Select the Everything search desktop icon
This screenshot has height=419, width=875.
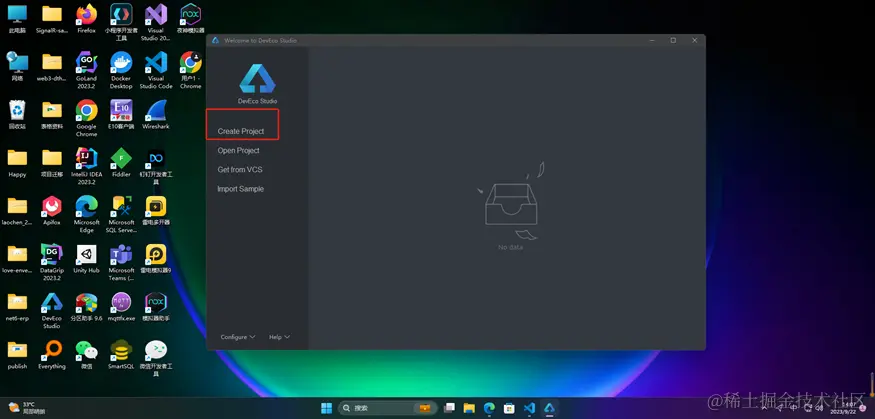pyautogui.click(x=52, y=355)
